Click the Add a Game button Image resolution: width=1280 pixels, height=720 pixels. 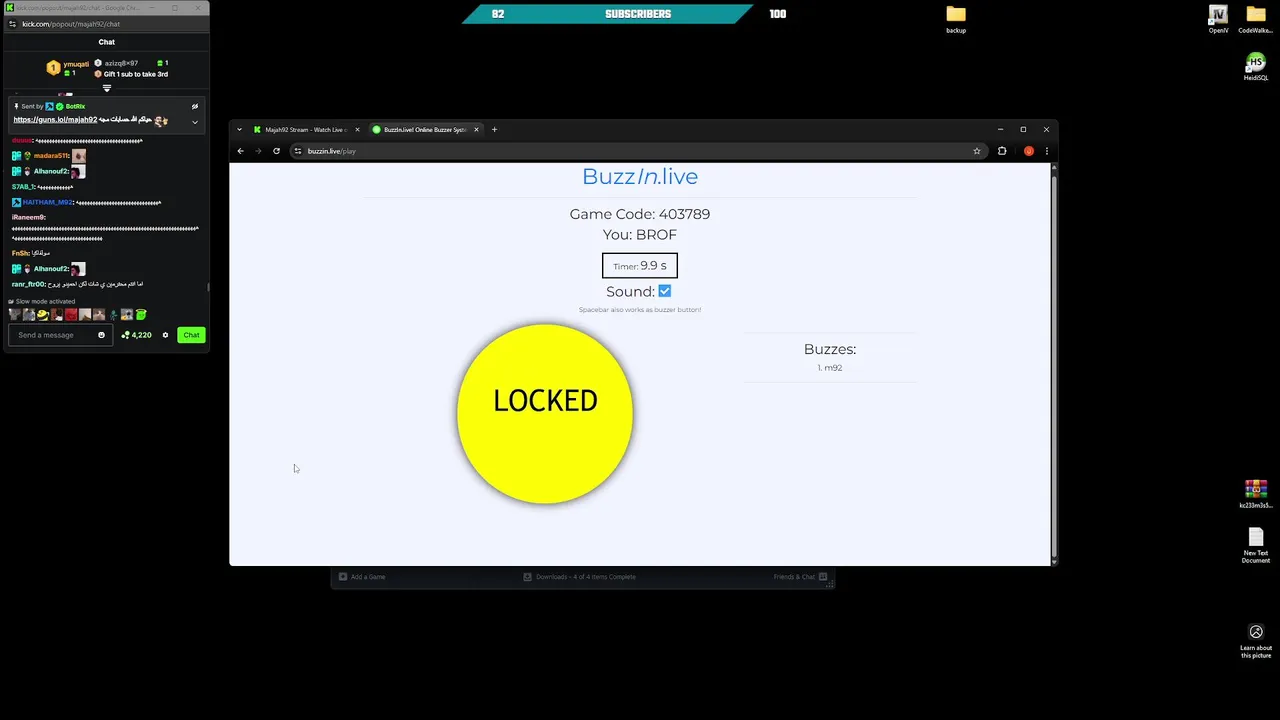(x=362, y=577)
